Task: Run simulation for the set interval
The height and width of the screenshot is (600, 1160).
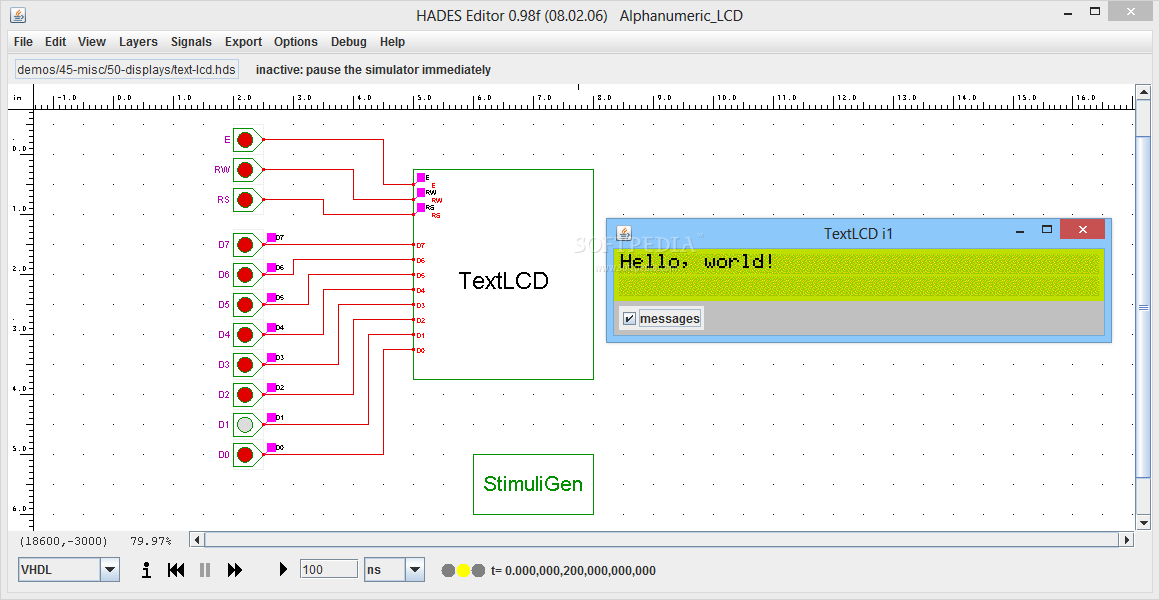Action: tap(283, 570)
